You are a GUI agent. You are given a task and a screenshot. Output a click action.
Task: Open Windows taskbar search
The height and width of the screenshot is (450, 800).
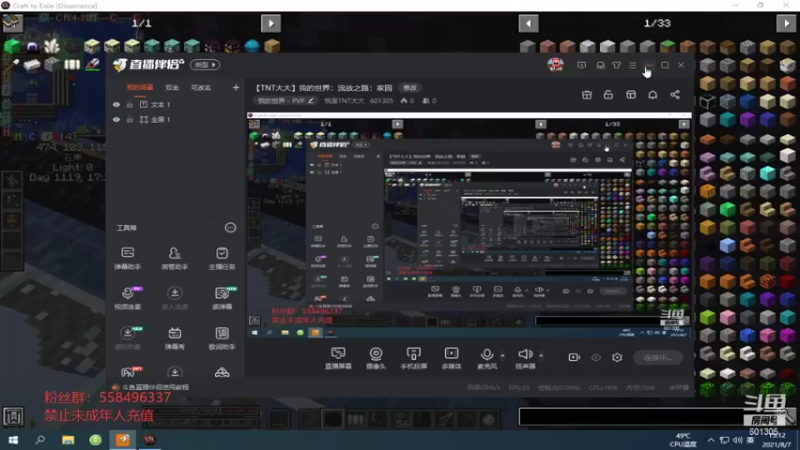coord(40,440)
